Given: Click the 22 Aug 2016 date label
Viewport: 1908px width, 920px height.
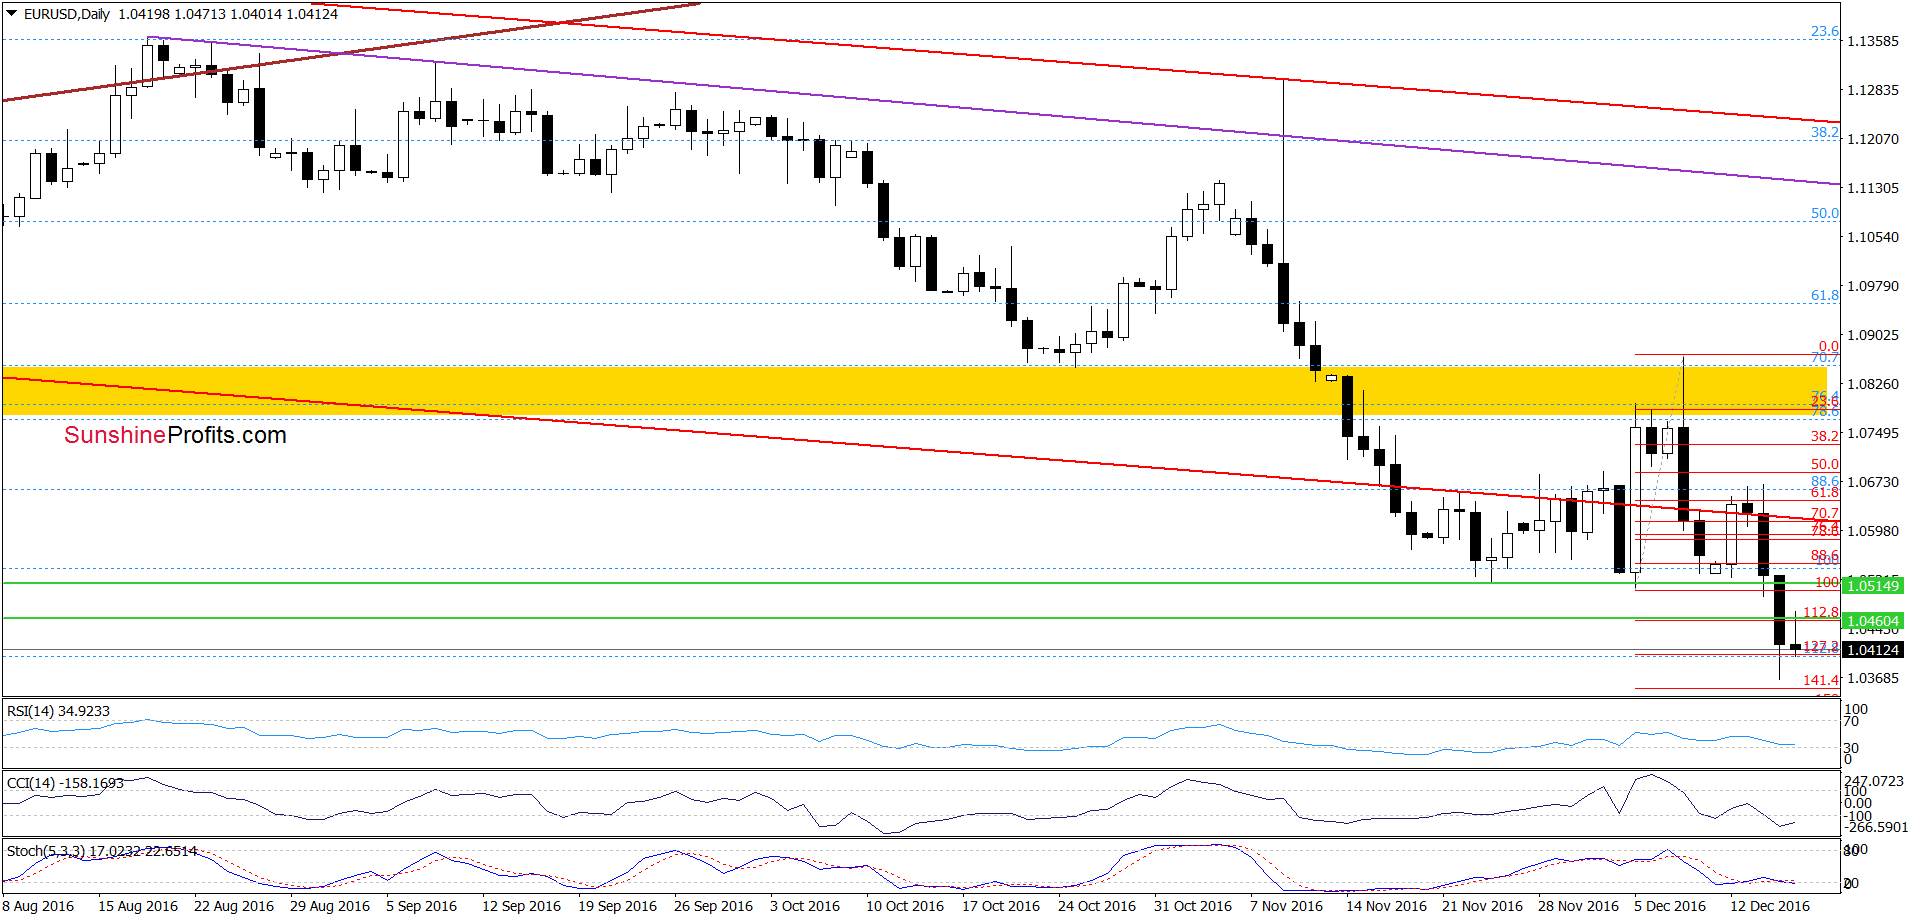Looking at the screenshot, I should click(x=234, y=906).
